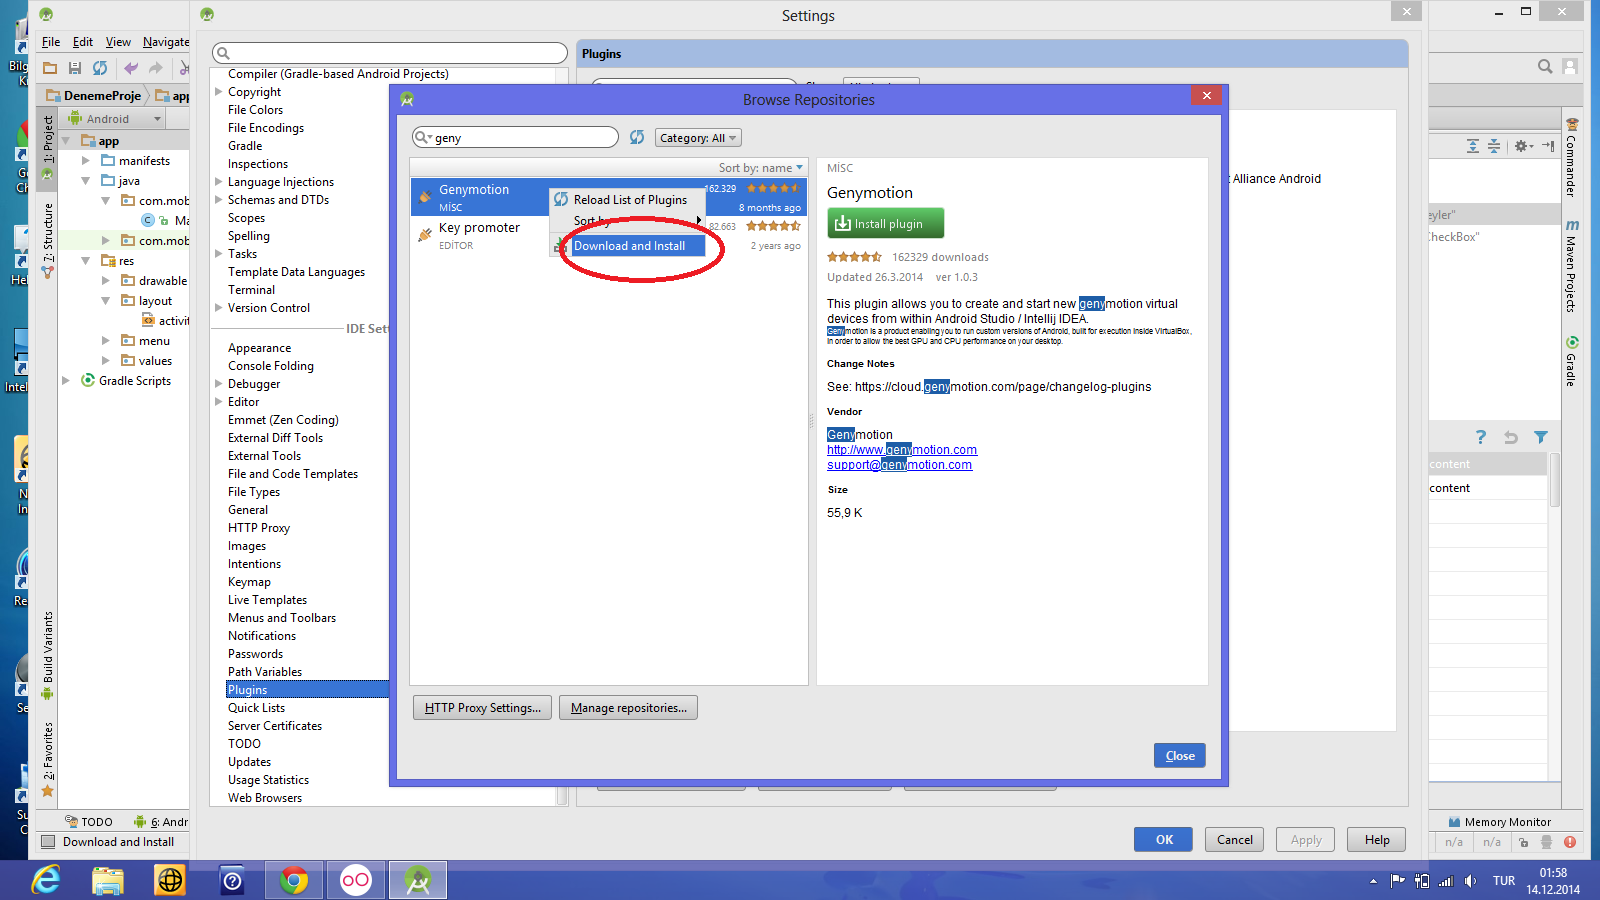This screenshot has width=1600, height=900.
Task: Collapse the java folder in the project tree
Action: 85,181
